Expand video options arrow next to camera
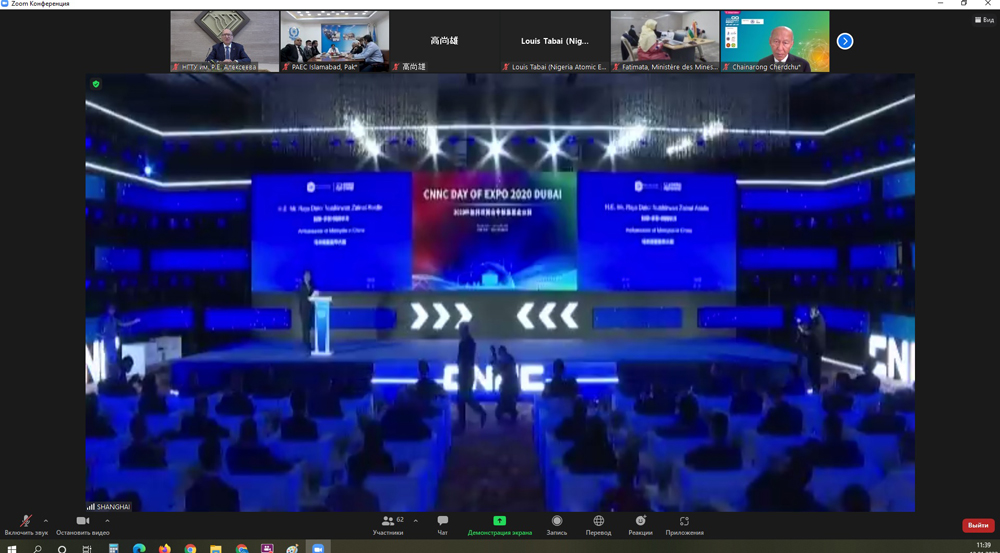The image size is (1000, 553). (x=107, y=520)
